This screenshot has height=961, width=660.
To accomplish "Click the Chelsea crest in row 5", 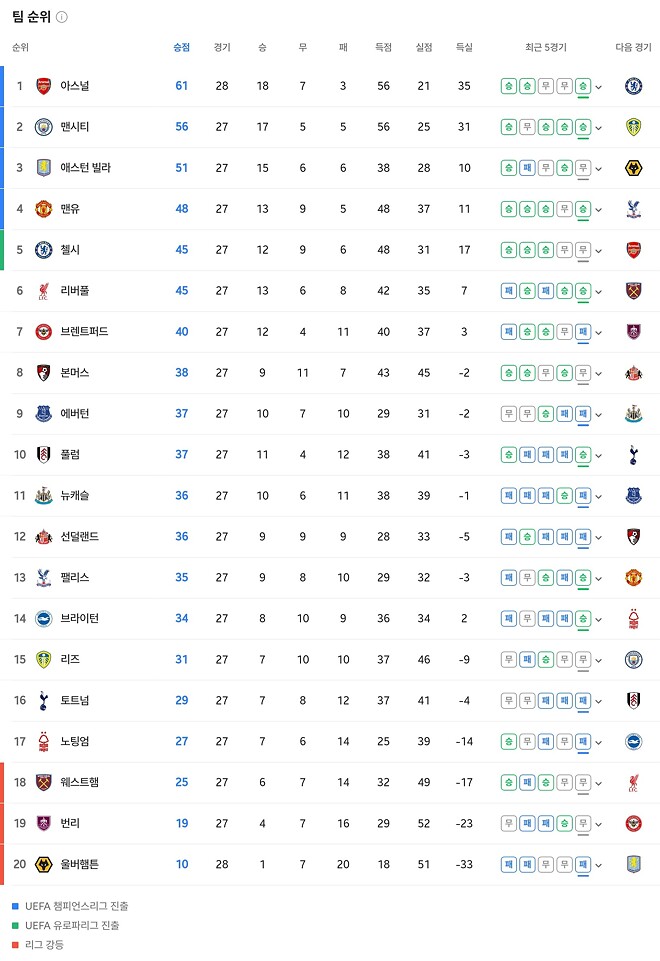I will click(43, 250).
